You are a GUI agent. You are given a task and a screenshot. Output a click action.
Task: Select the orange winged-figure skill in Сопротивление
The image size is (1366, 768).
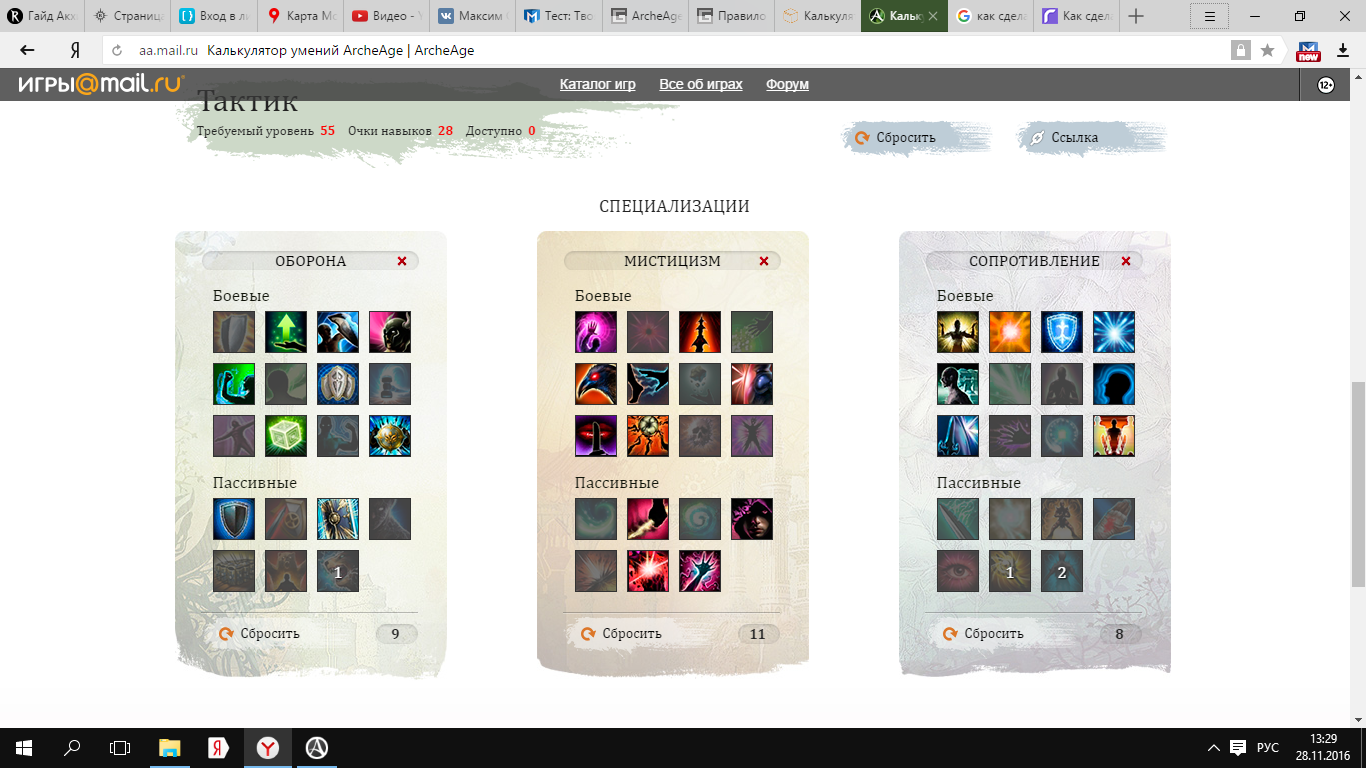pos(1114,436)
